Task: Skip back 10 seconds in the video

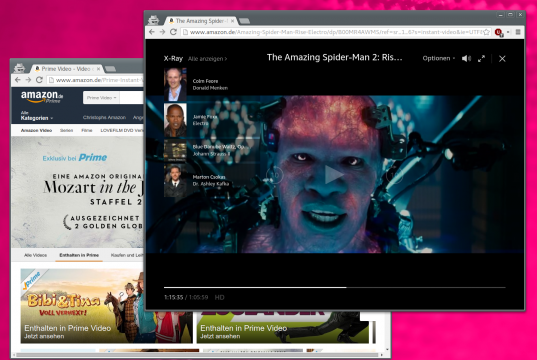Action: (275, 175)
